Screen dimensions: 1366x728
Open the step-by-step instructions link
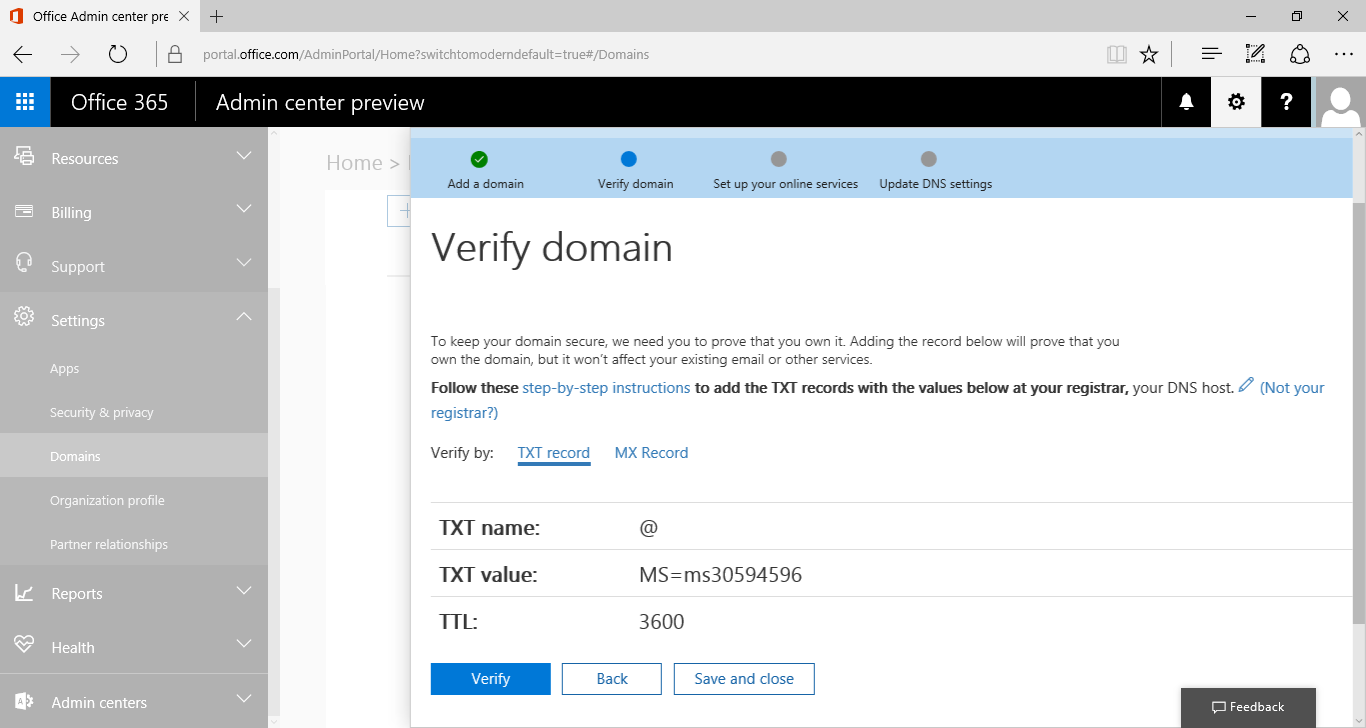[x=606, y=387]
